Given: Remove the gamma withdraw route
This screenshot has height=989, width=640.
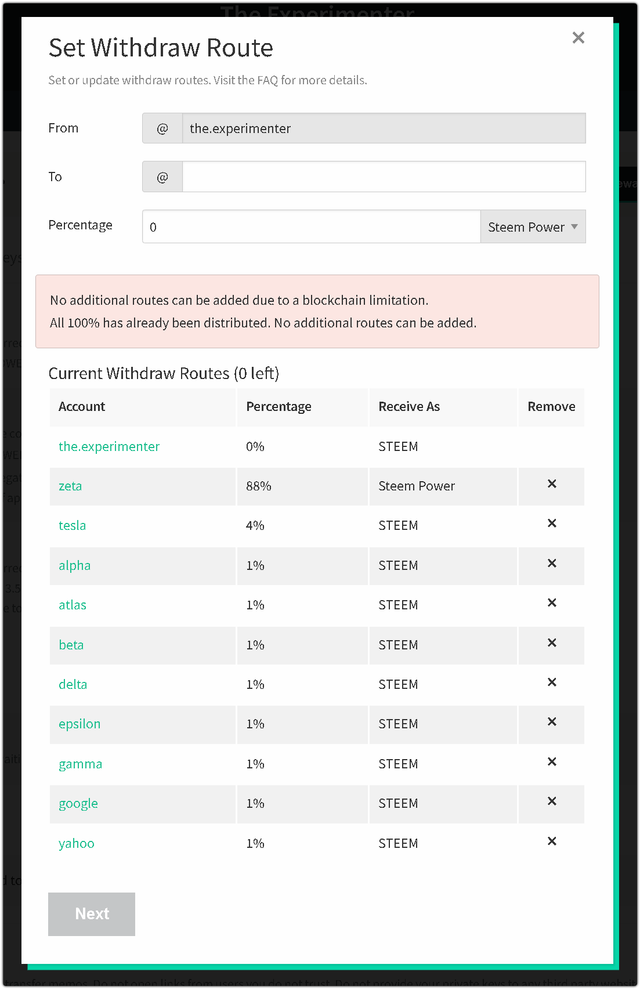Looking at the screenshot, I should [x=551, y=762].
